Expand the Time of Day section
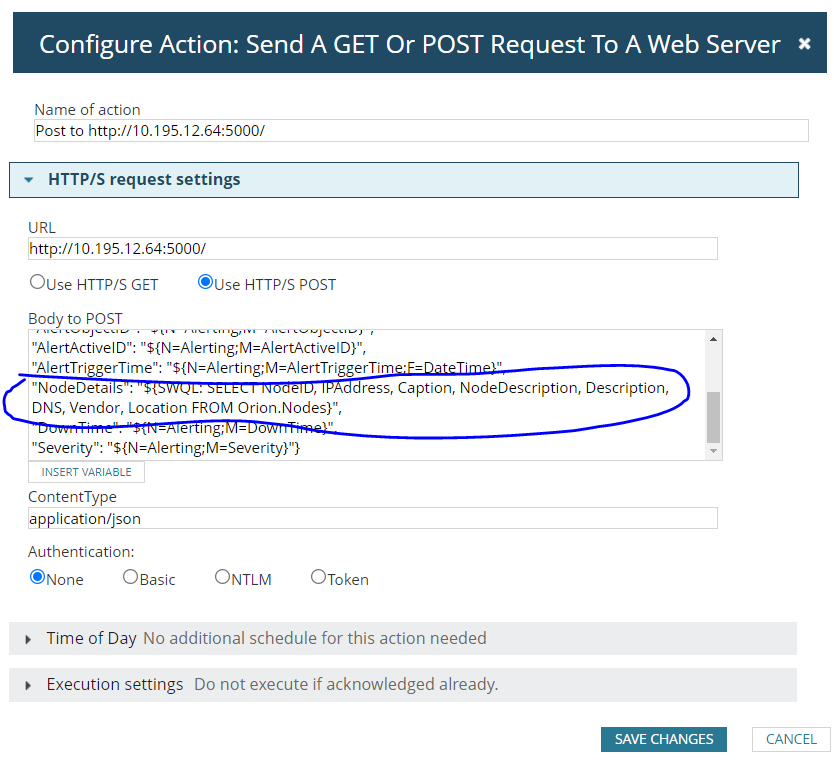 29,640
